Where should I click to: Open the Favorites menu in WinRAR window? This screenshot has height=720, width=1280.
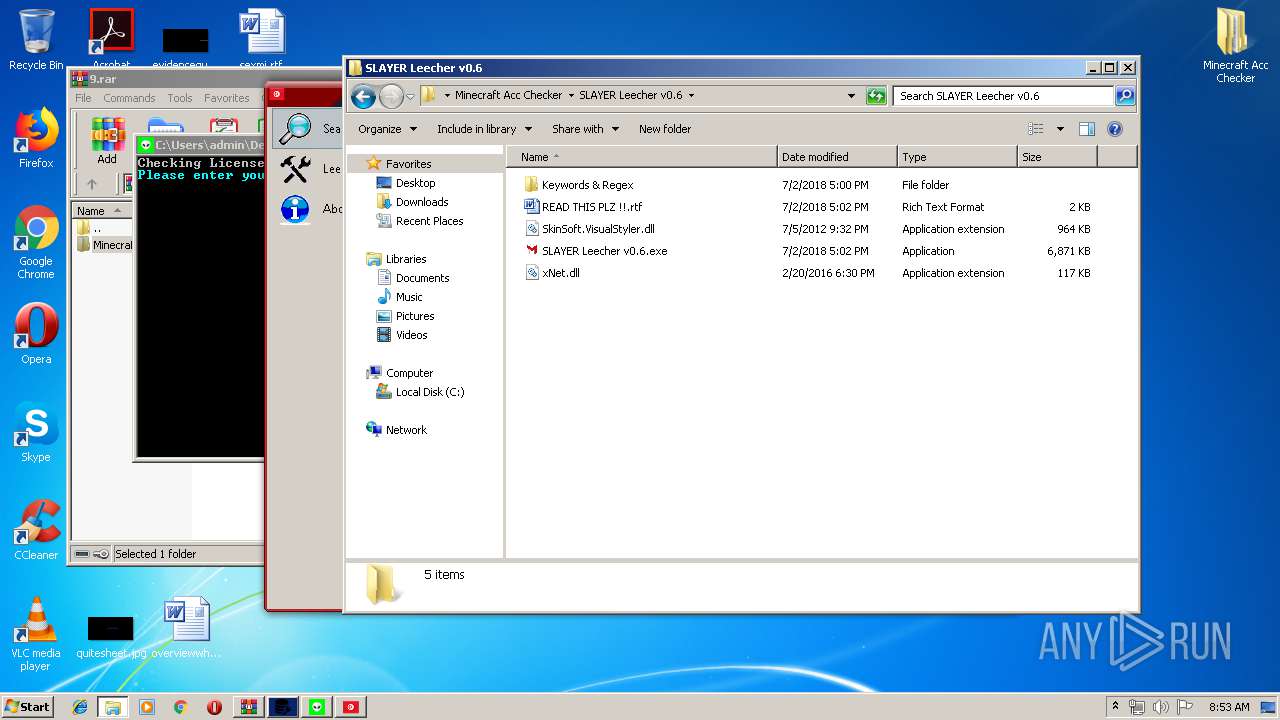click(x=227, y=98)
